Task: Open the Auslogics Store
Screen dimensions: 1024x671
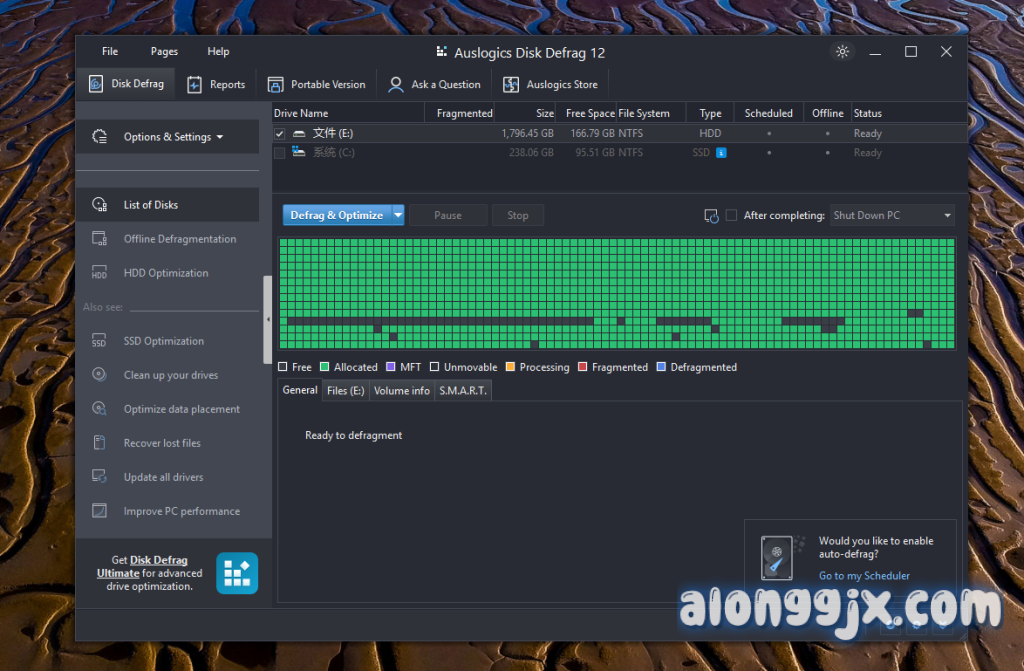Action: pyautogui.click(x=511, y=85)
